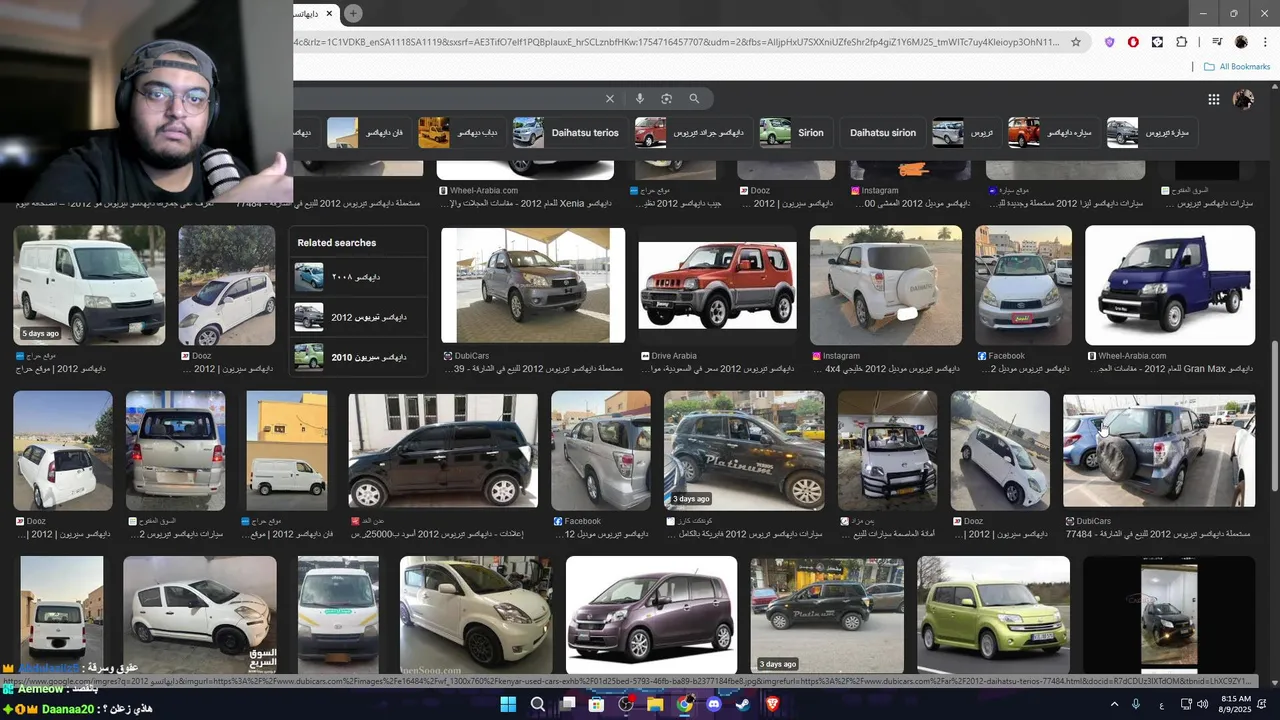This screenshot has width=1280, height=720.
Task: Open related search دايهاتسو تيريوس 2012
Action: [358, 317]
